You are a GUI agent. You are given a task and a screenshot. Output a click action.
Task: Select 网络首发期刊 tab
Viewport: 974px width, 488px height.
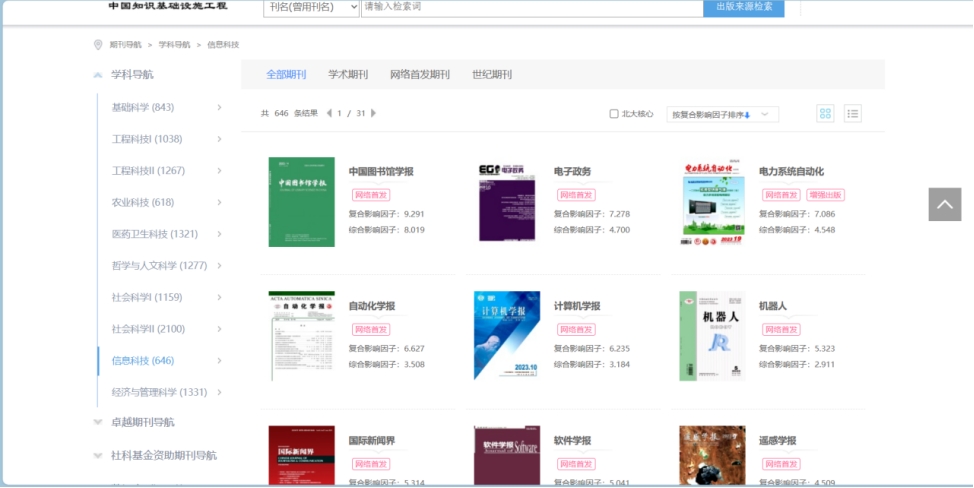click(x=420, y=75)
